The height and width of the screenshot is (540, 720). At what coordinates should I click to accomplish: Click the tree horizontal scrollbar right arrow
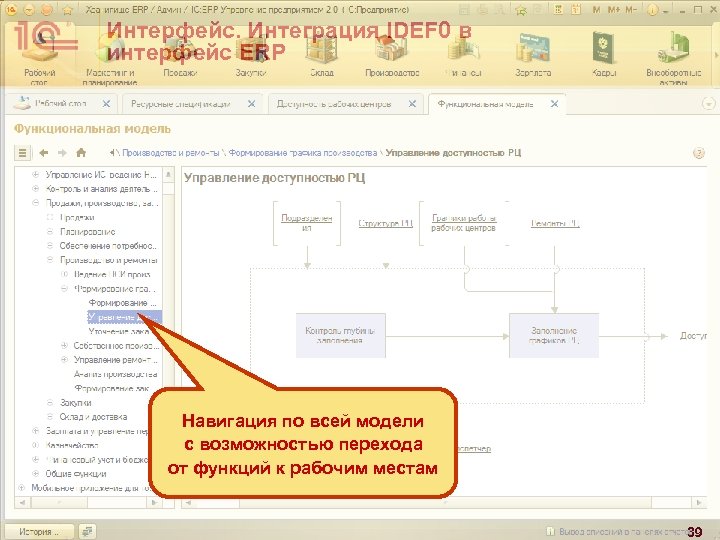[154, 503]
